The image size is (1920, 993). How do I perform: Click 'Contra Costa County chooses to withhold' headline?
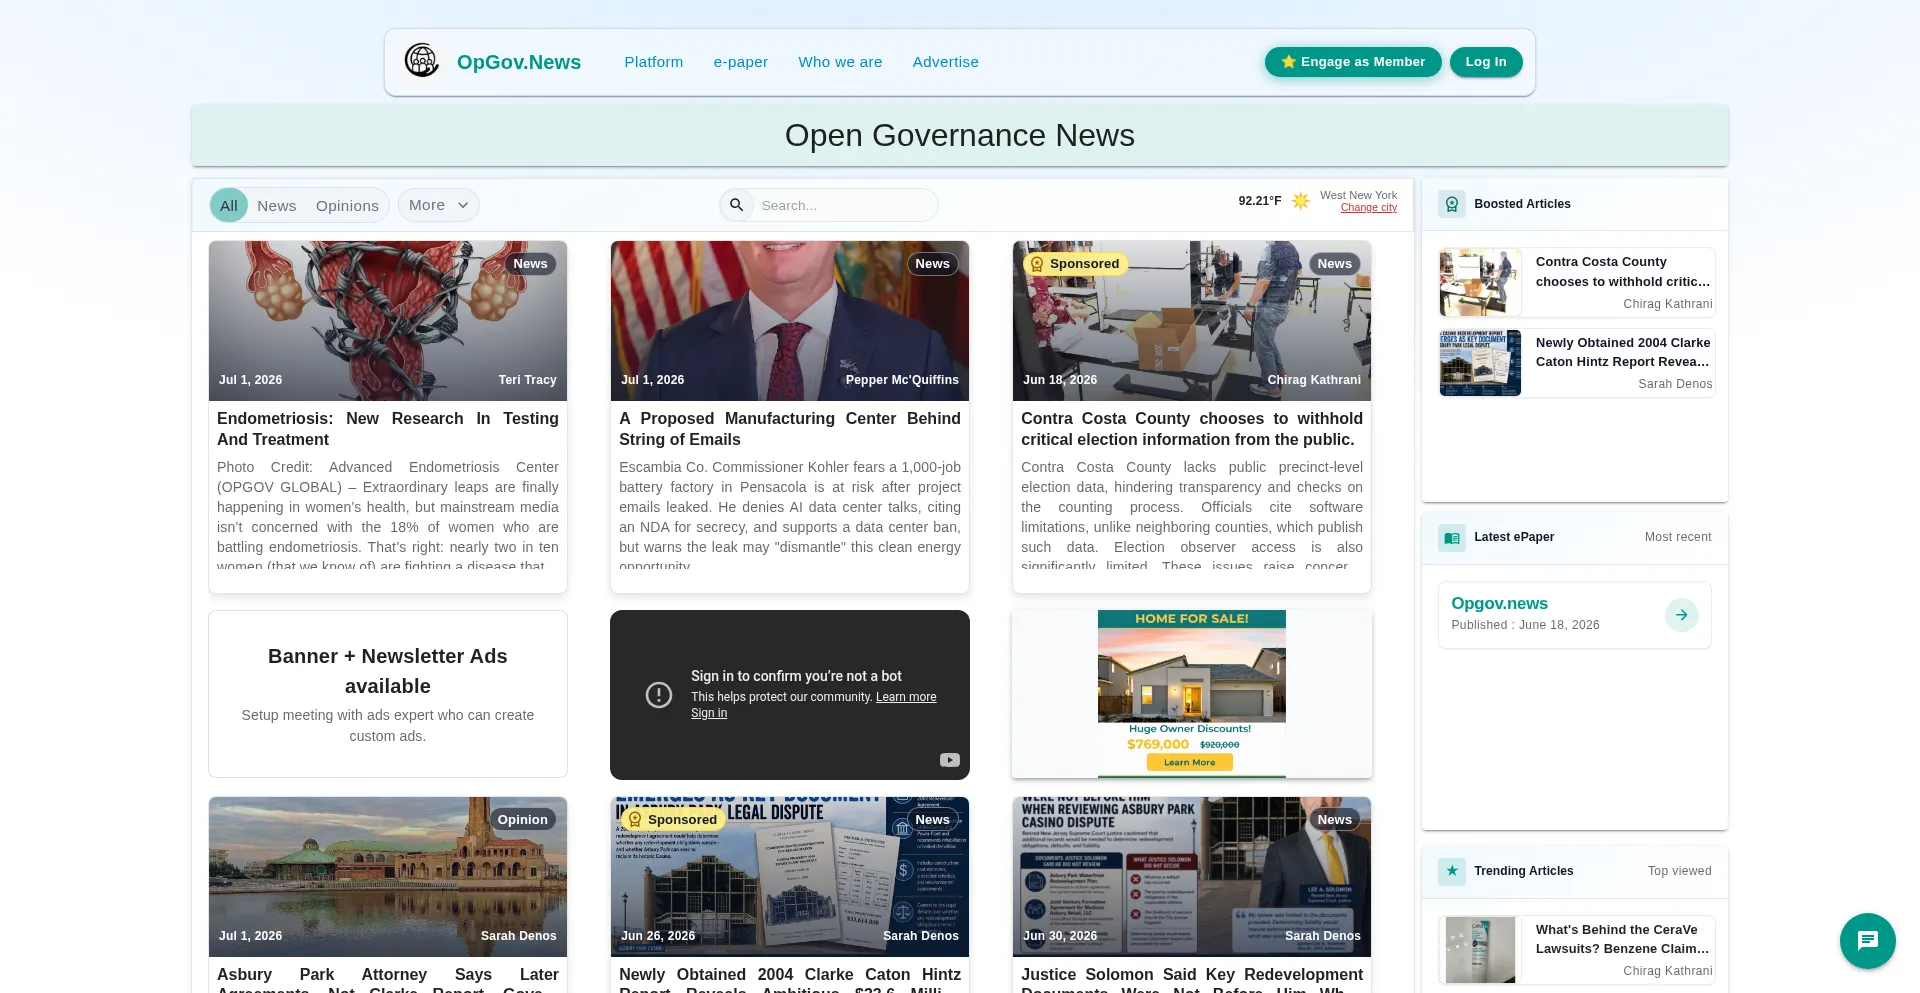(1192, 429)
